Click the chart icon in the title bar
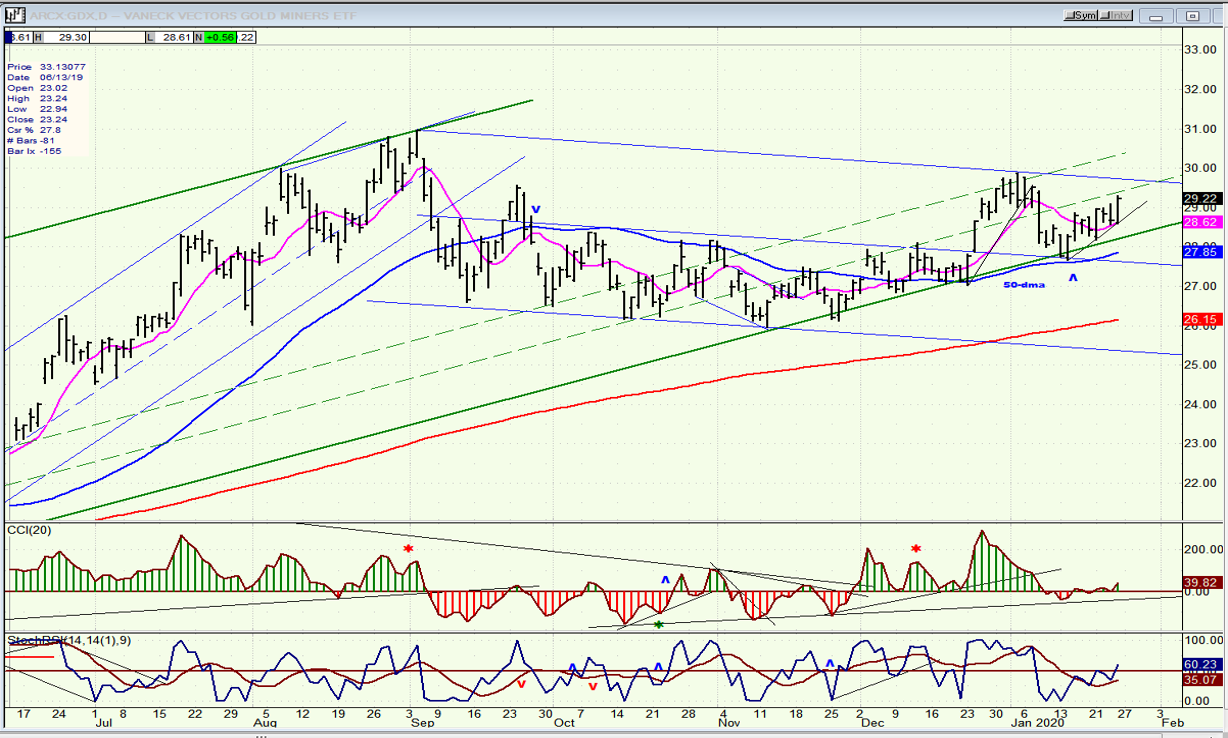The height and width of the screenshot is (738, 1228). 14,15
